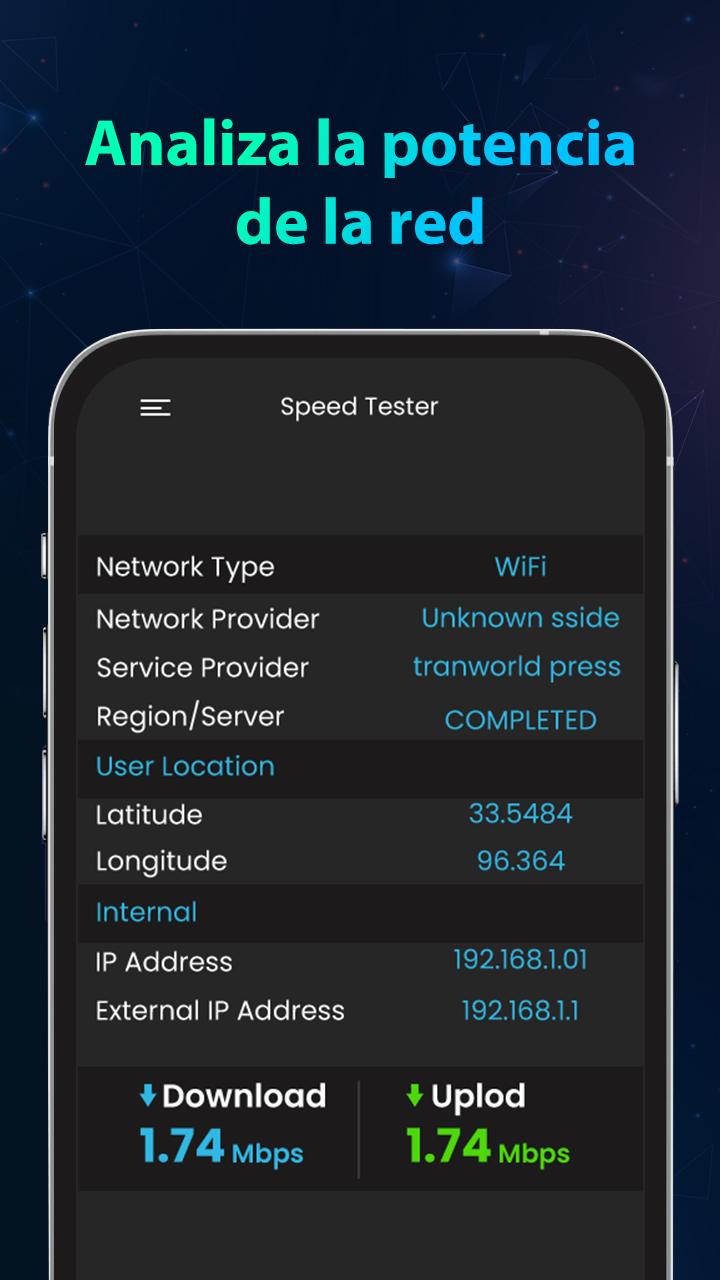Tap the WiFi network type value
Image resolution: width=720 pixels, height=1280 pixels.
[520, 567]
